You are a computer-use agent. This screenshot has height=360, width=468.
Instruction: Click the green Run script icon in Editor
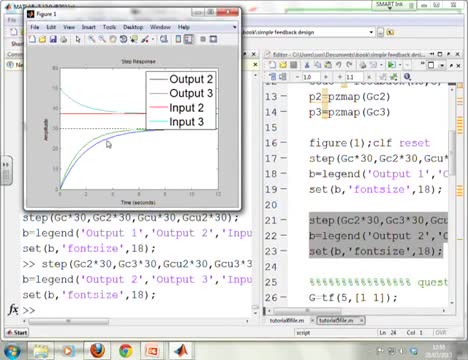coord(391,65)
